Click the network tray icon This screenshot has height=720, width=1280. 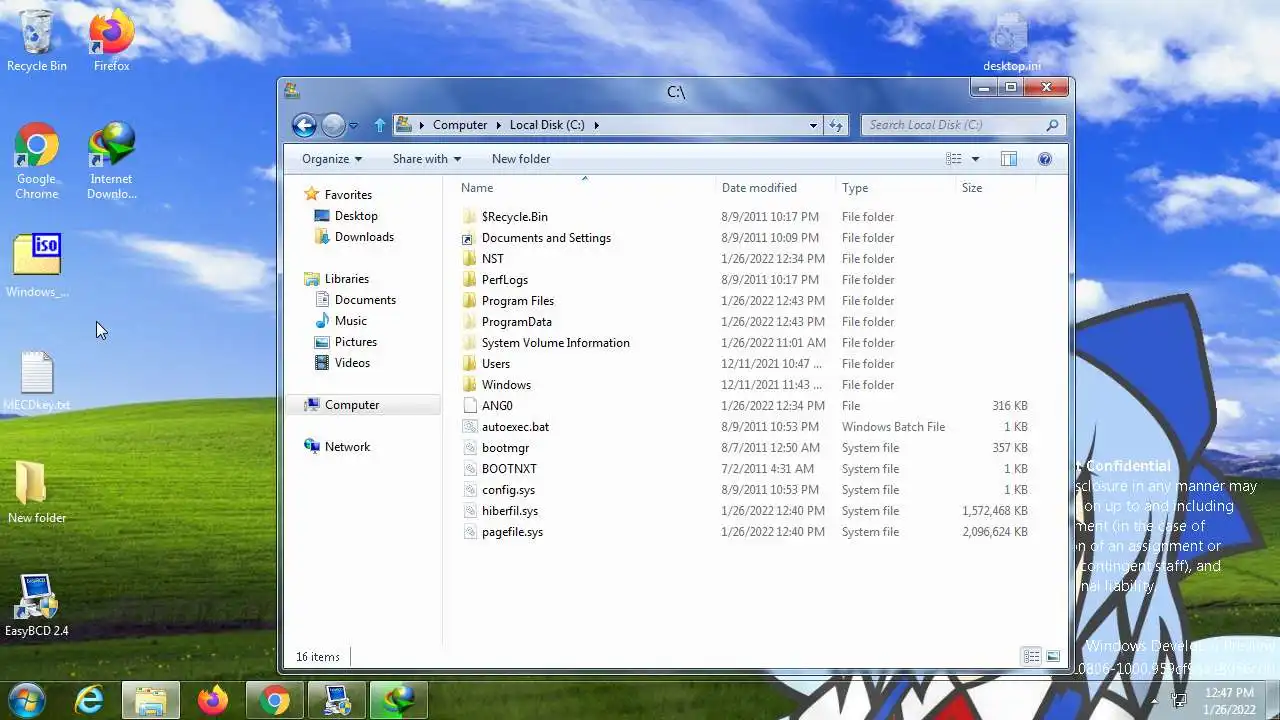click(x=1179, y=701)
